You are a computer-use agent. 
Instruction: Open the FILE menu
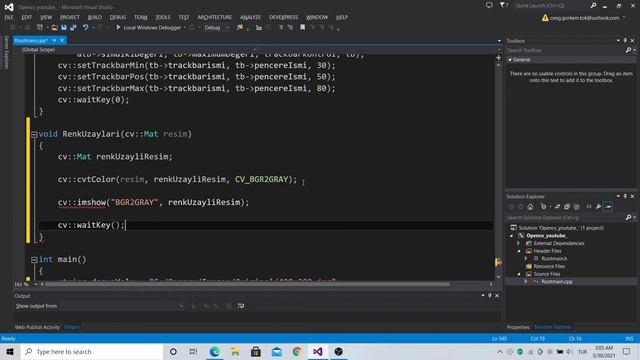pos(9,17)
